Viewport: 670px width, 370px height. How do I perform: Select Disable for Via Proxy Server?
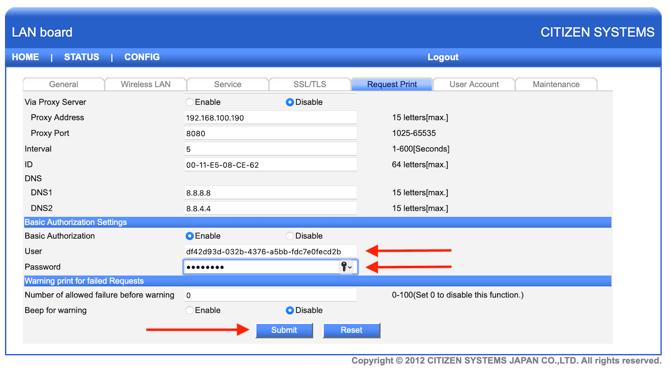(x=290, y=102)
